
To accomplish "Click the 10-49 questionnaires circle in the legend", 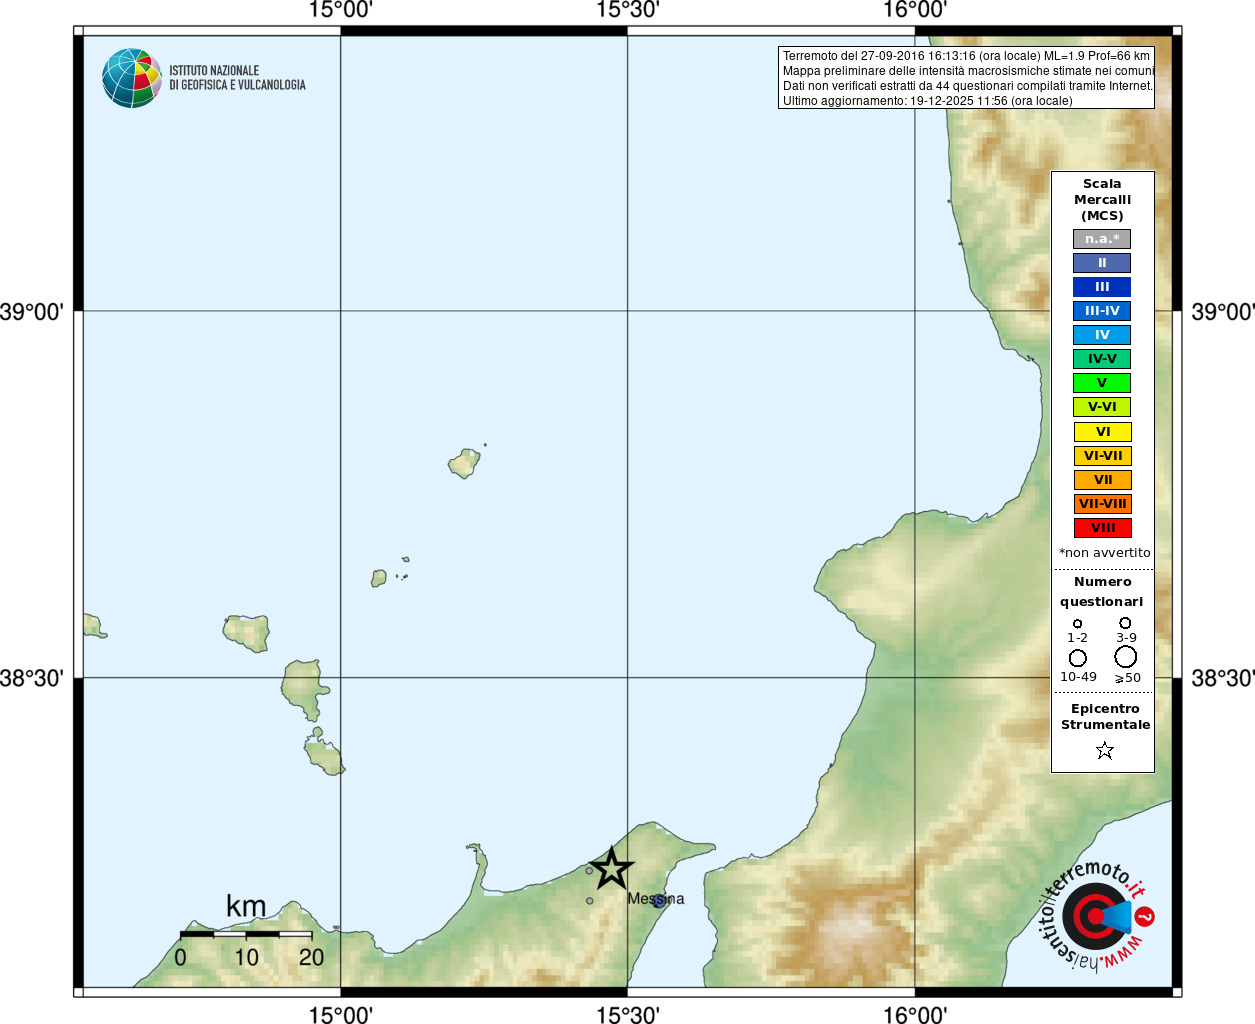I will pos(1077,658).
